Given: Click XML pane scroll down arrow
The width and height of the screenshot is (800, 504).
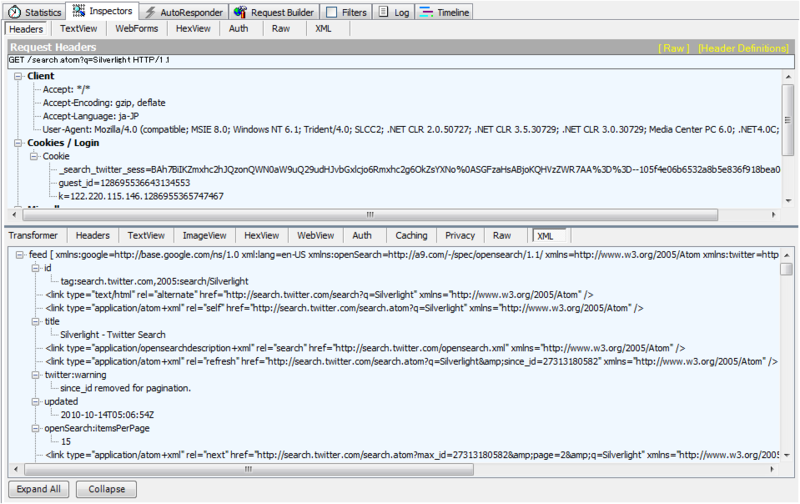Looking at the screenshot, I should 787,455.
